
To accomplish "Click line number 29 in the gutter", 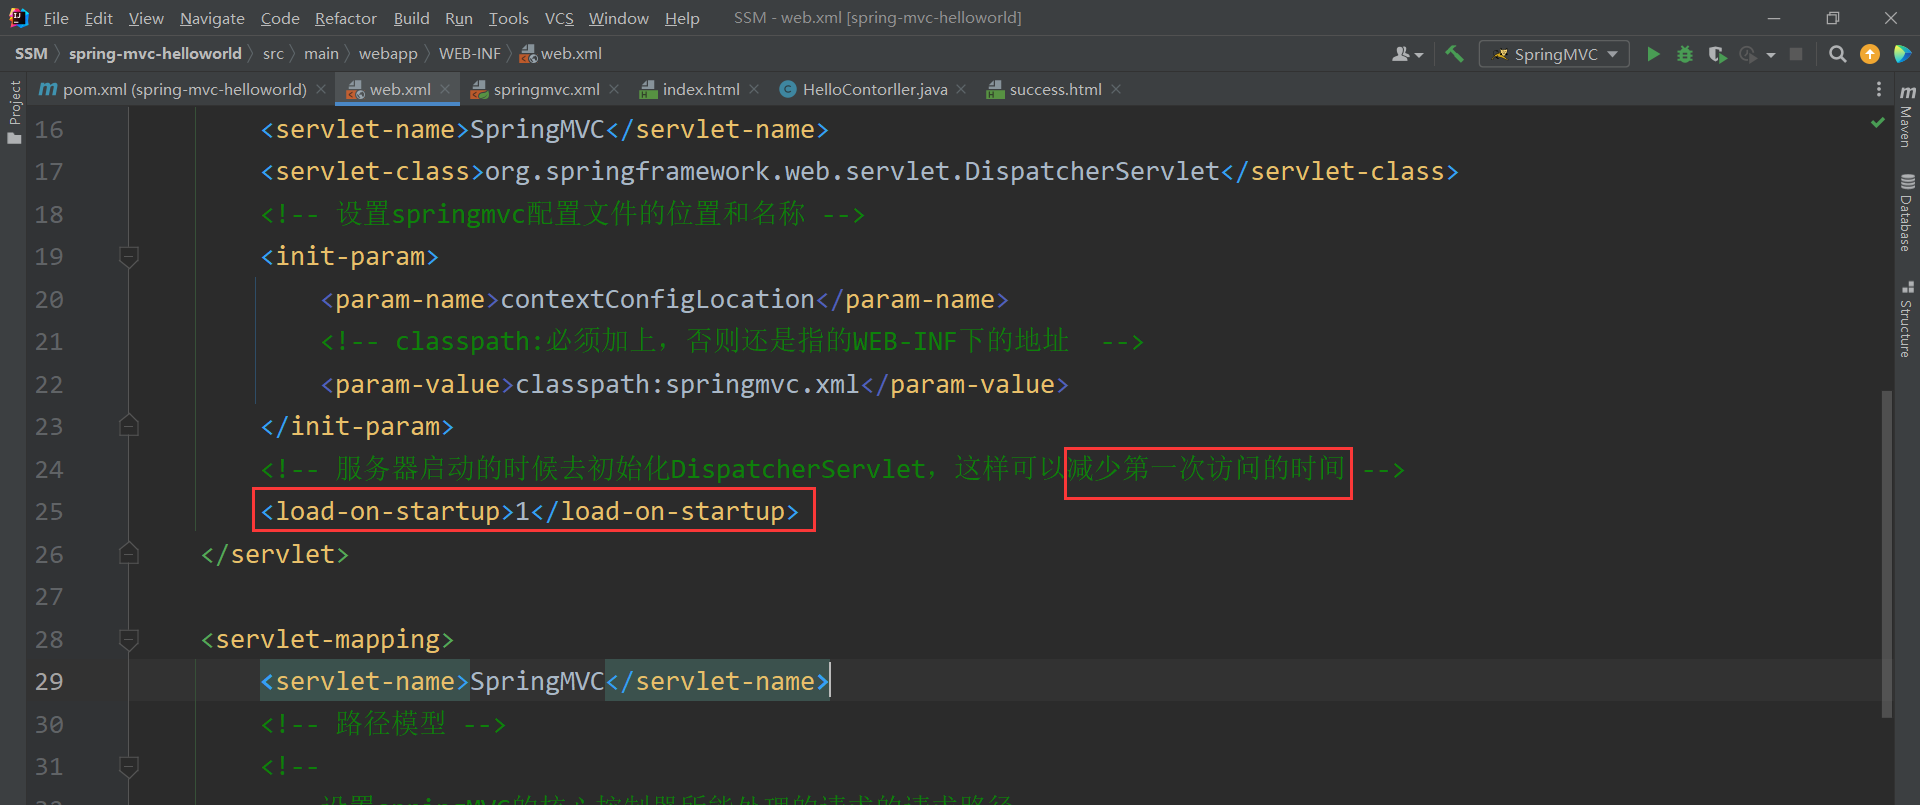I will pyautogui.click(x=49, y=682).
